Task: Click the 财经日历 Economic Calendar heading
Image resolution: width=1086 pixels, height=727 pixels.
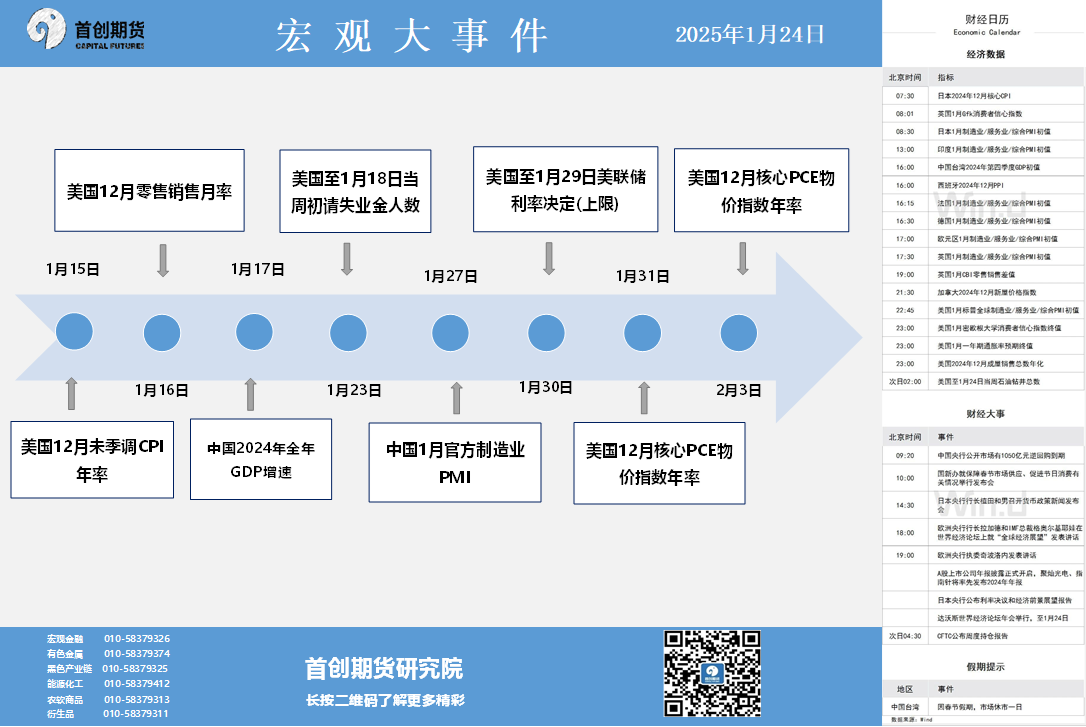Action: click(x=986, y=24)
